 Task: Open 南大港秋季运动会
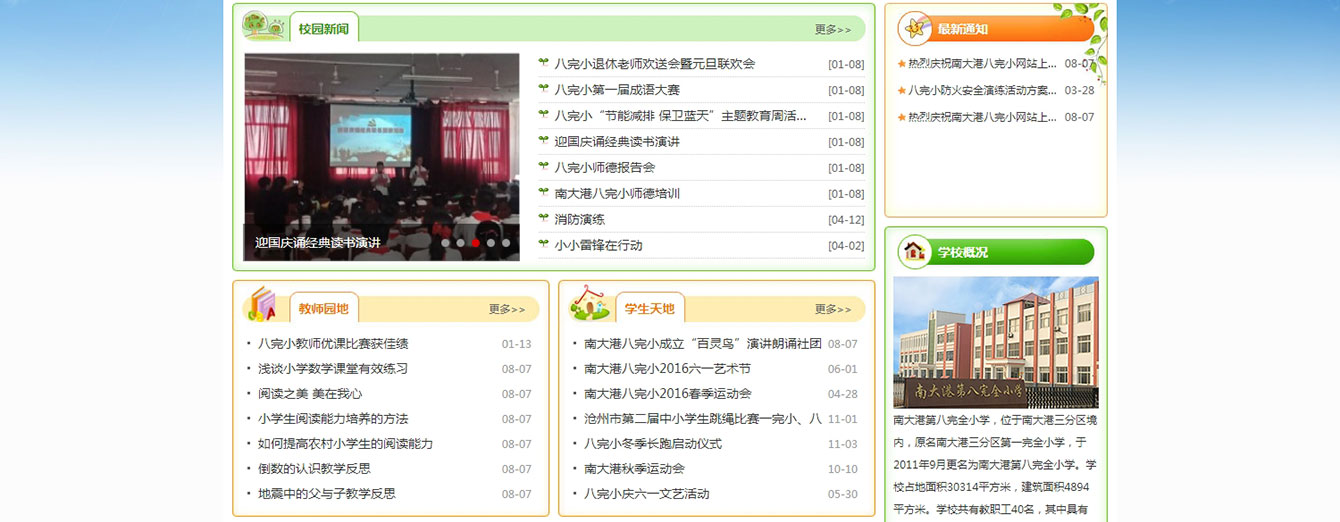pyautogui.click(x=634, y=469)
